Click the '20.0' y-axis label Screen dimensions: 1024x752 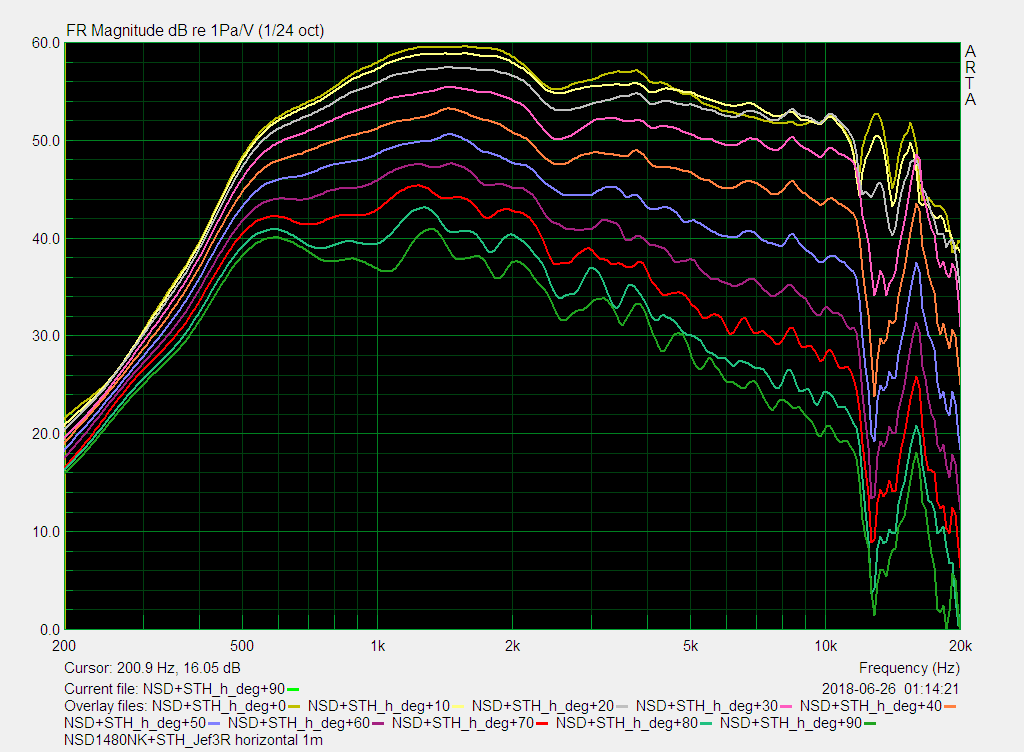click(46, 434)
